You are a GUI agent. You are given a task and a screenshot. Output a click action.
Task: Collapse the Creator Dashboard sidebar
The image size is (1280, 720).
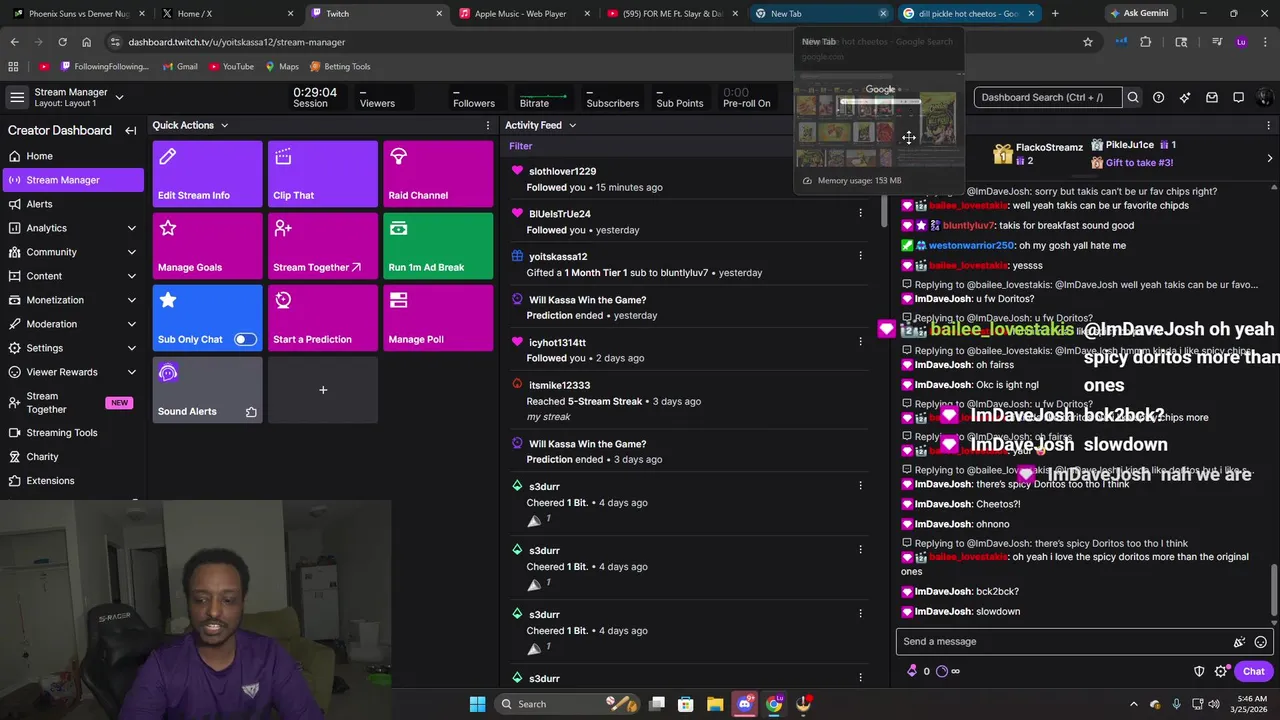[130, 130]
